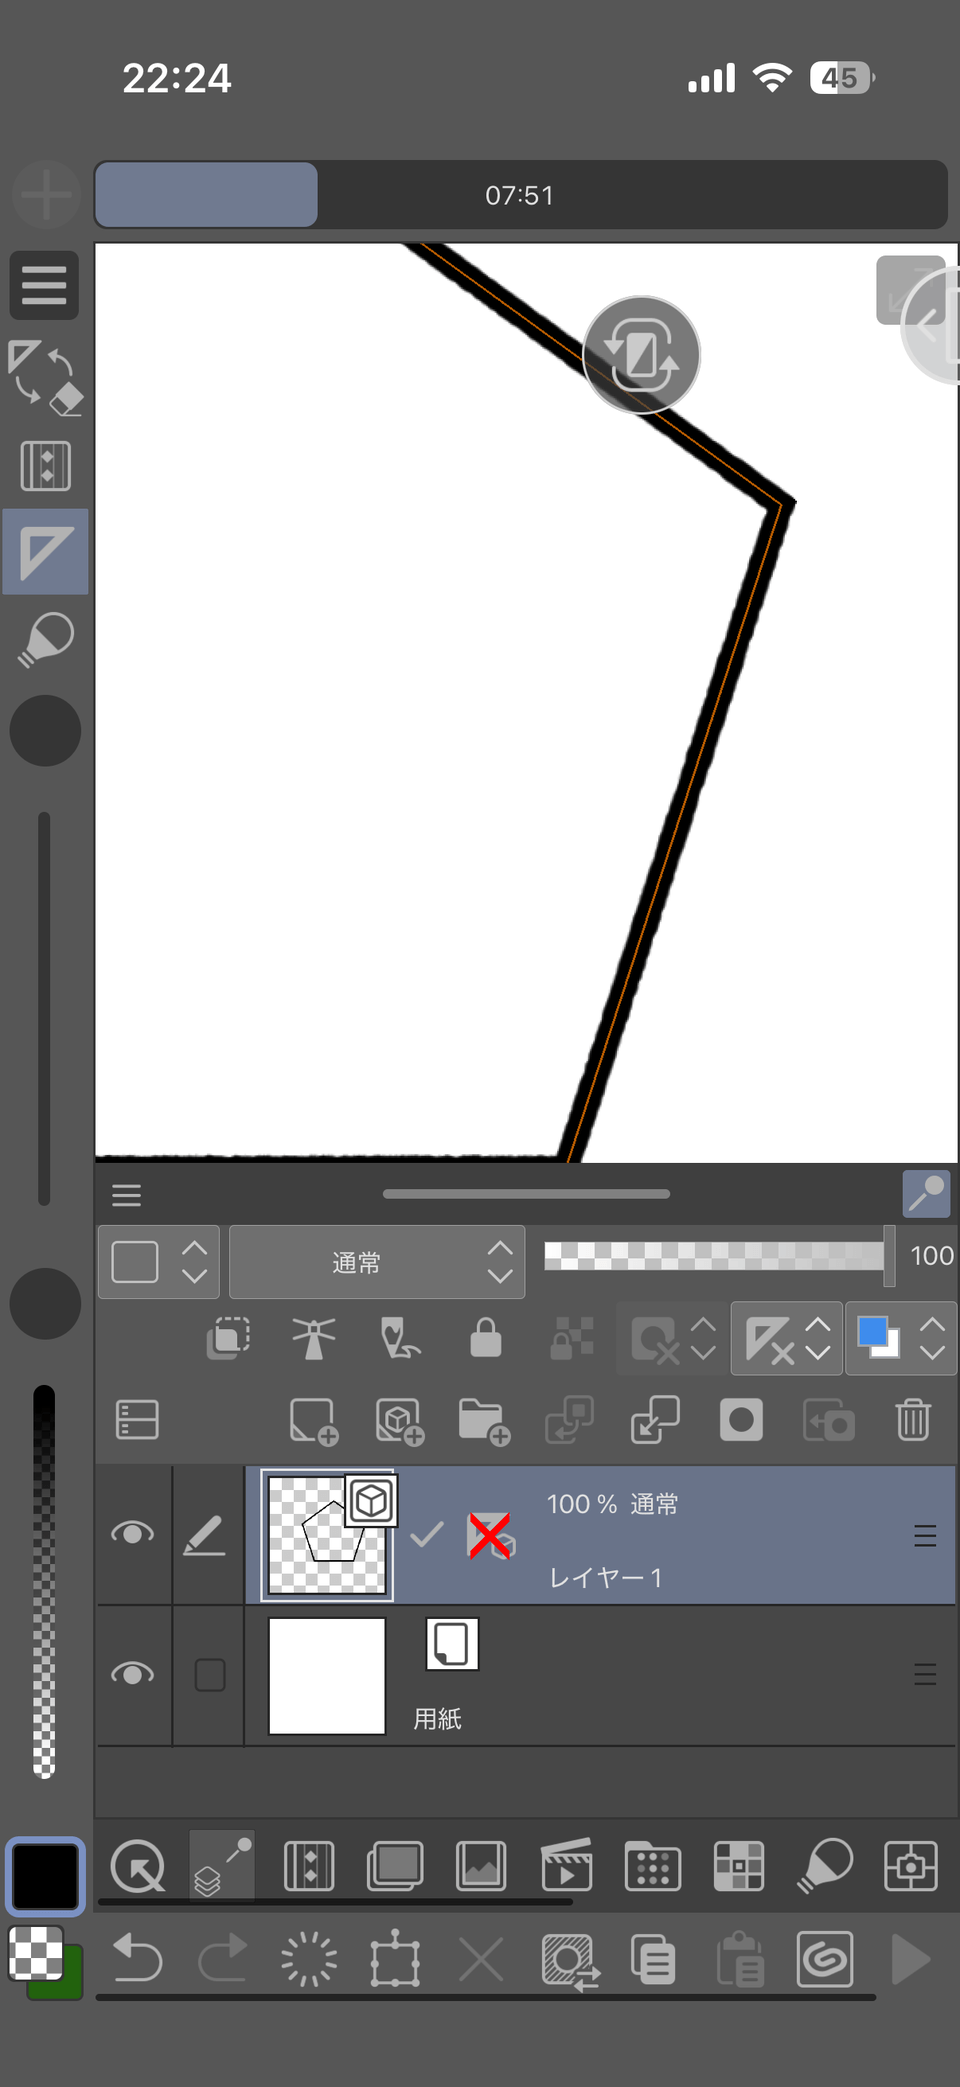Toggle set as reference layer lighthouse icon

click(313, 1338)
